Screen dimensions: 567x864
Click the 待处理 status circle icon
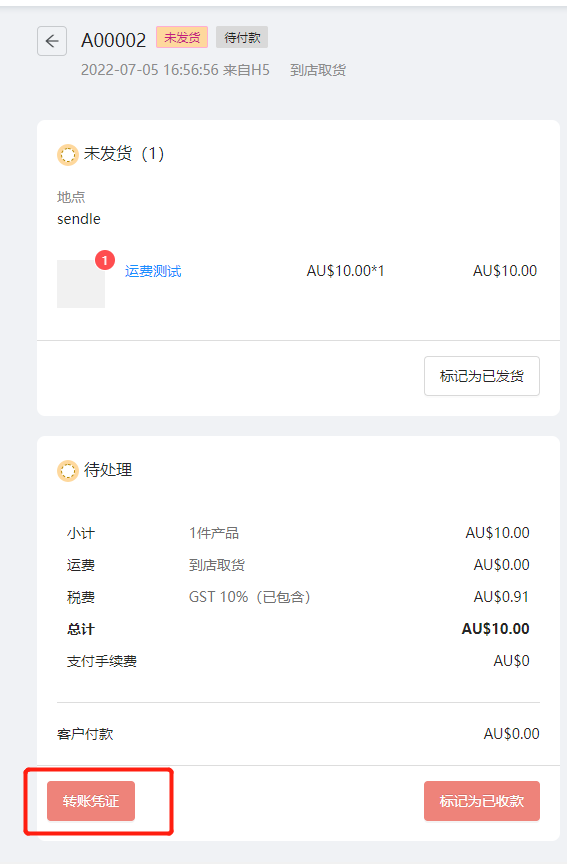click(x=68, y=471)
